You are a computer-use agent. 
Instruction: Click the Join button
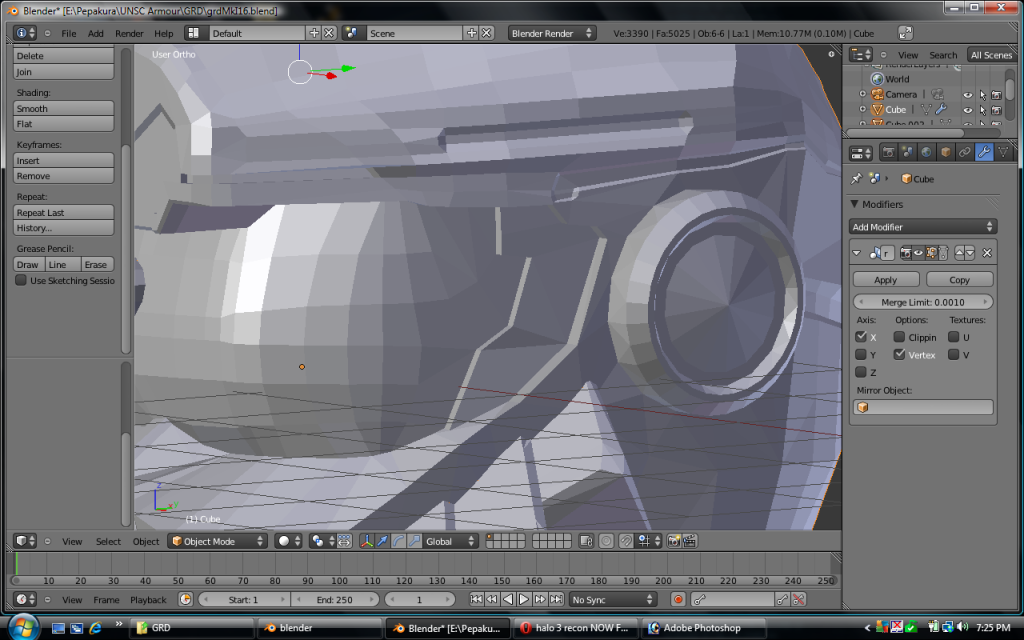63,72
